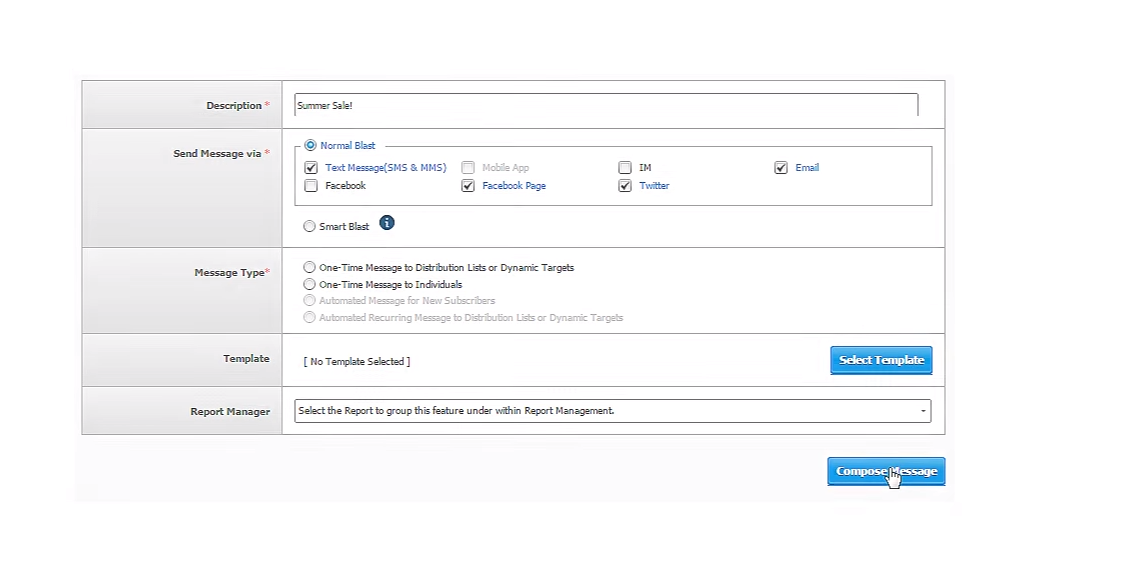1134x582 pixels.
Task: Open the Report Manager dropdown
Action: coord(612,411)
